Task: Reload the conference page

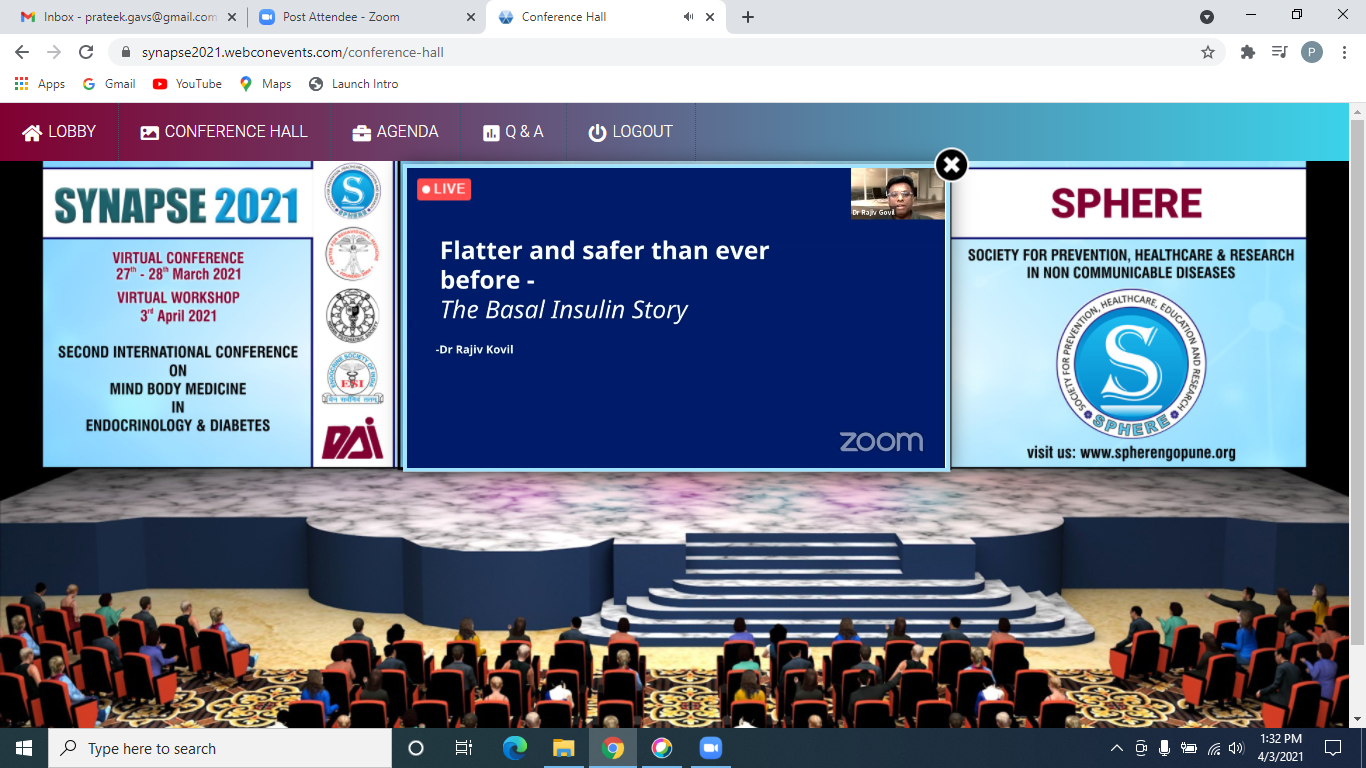Action: pyautogui.click(x=86, y=52)
